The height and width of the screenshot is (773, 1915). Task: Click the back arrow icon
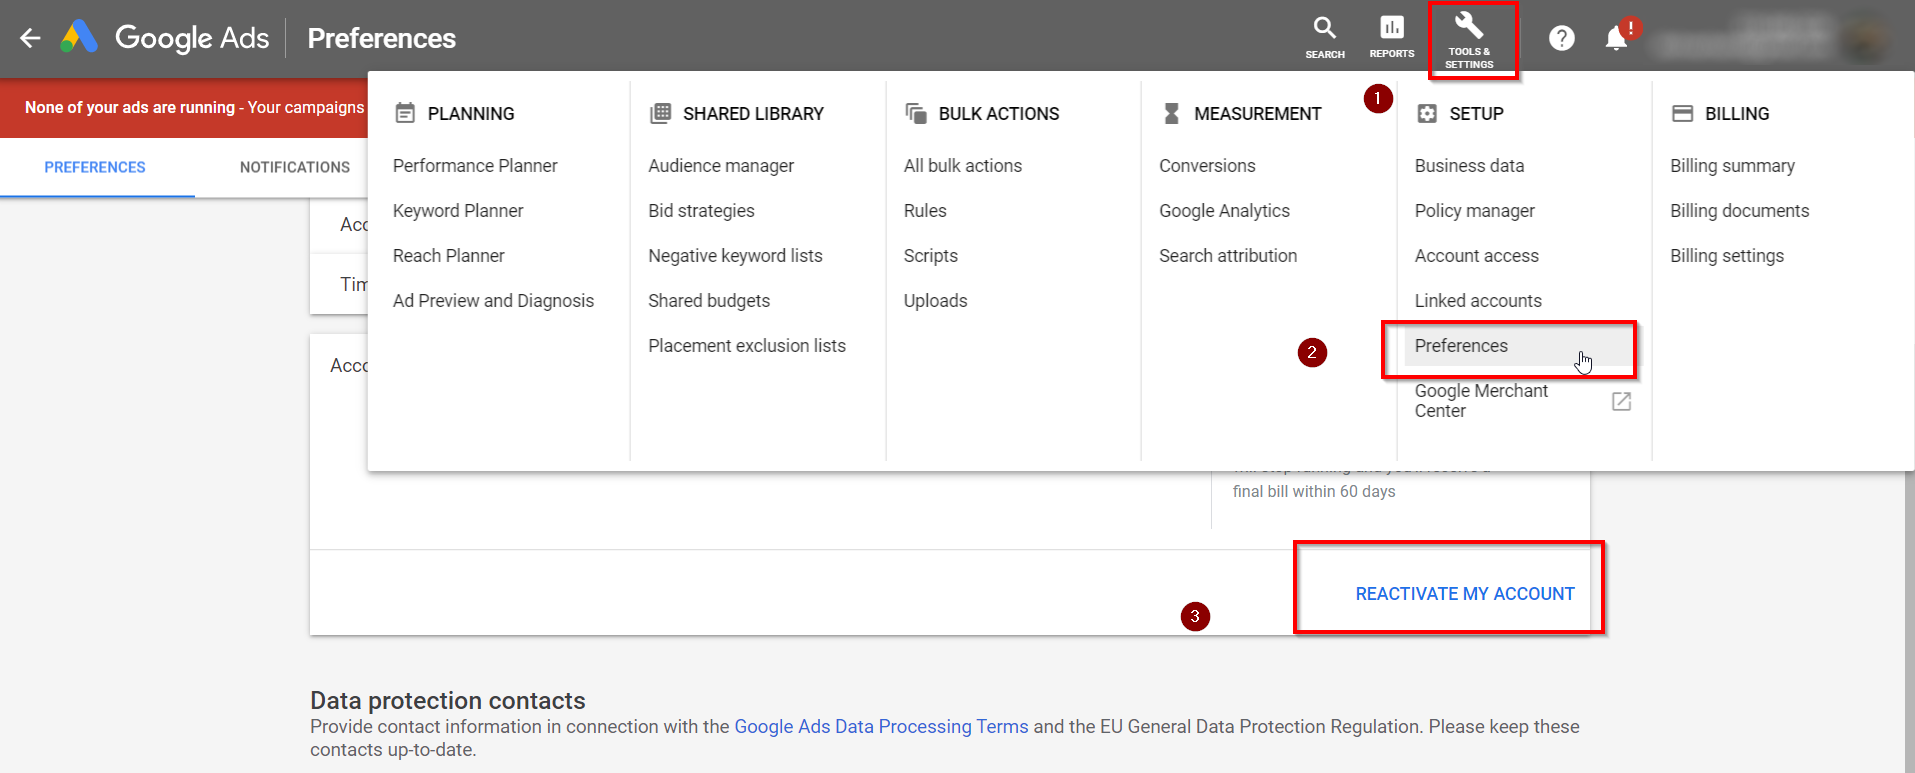tap(30, 38)
